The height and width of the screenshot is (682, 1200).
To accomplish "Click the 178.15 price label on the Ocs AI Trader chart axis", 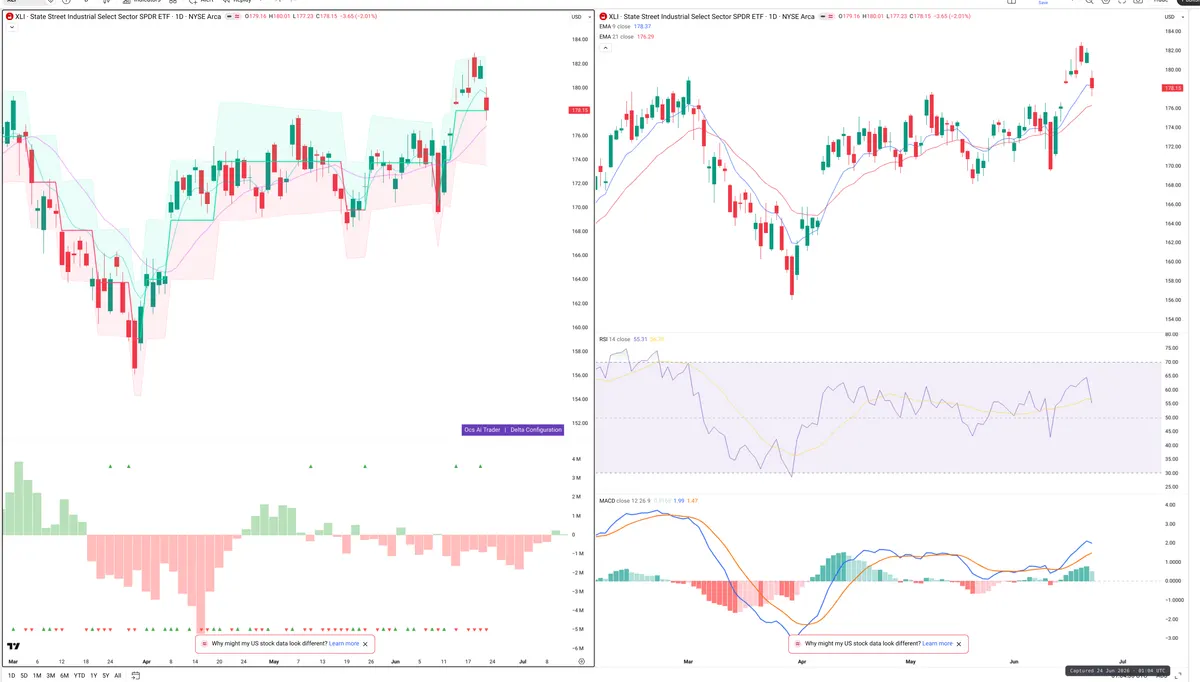I will coord(579,110).
